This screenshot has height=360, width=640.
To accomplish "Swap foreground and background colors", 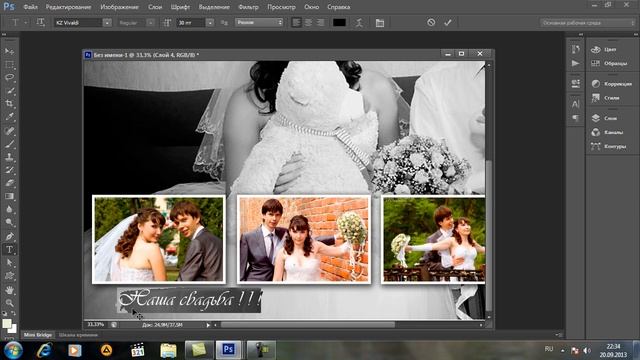I will (x=13, y=314).
